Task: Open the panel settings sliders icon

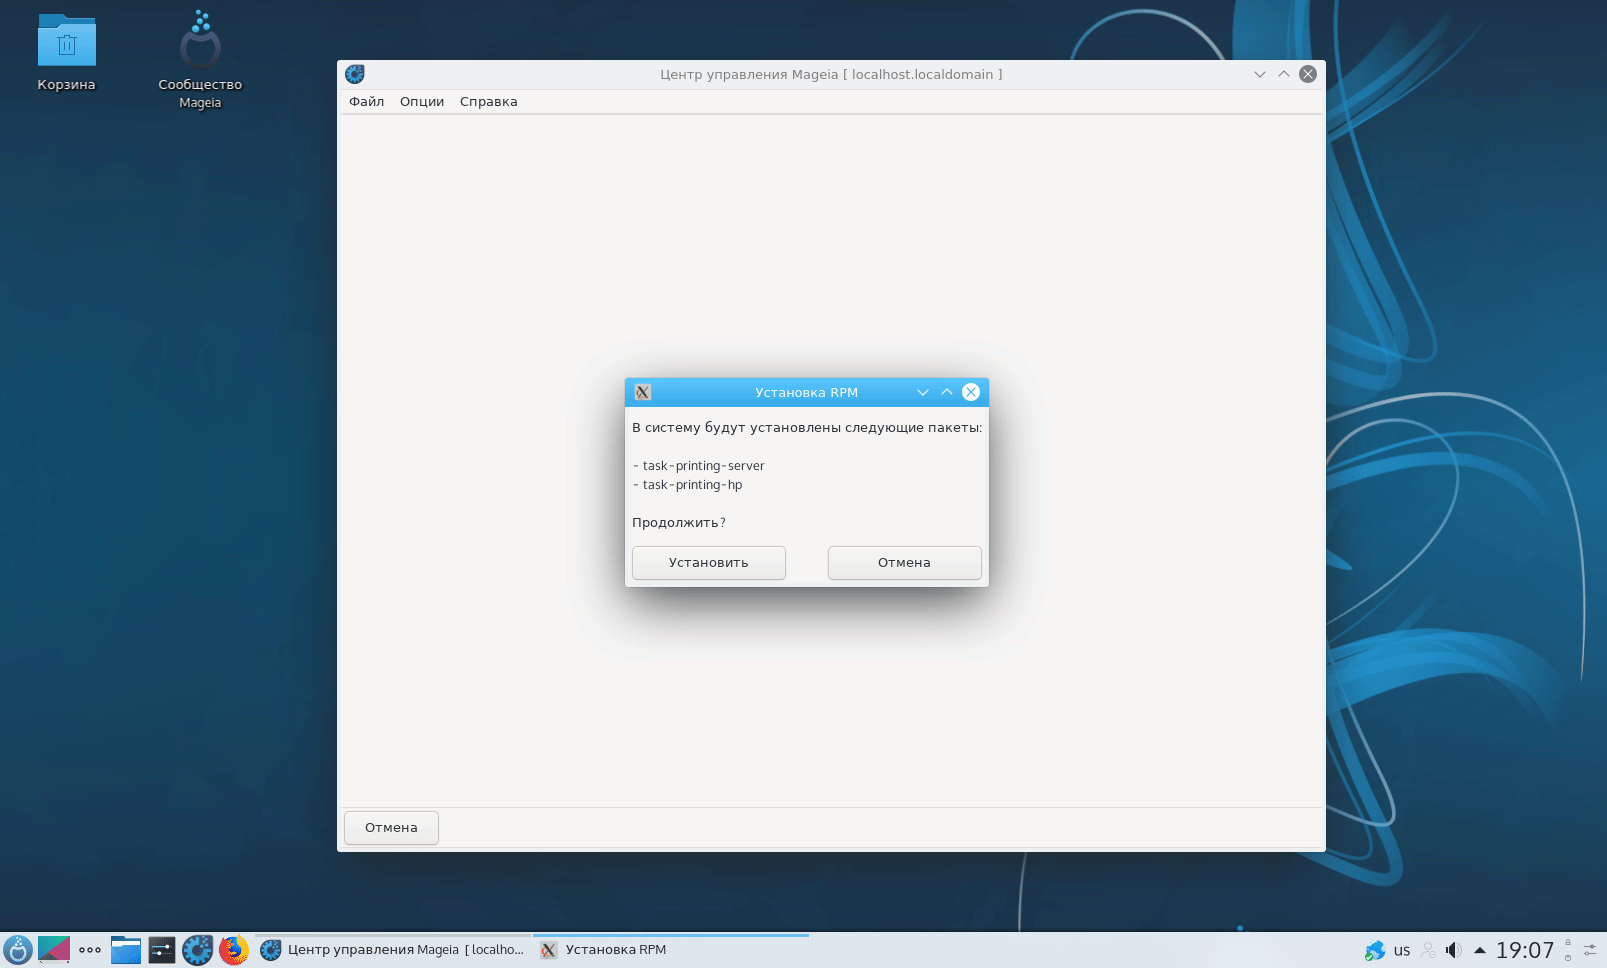Action: (x=1590, y=950)
